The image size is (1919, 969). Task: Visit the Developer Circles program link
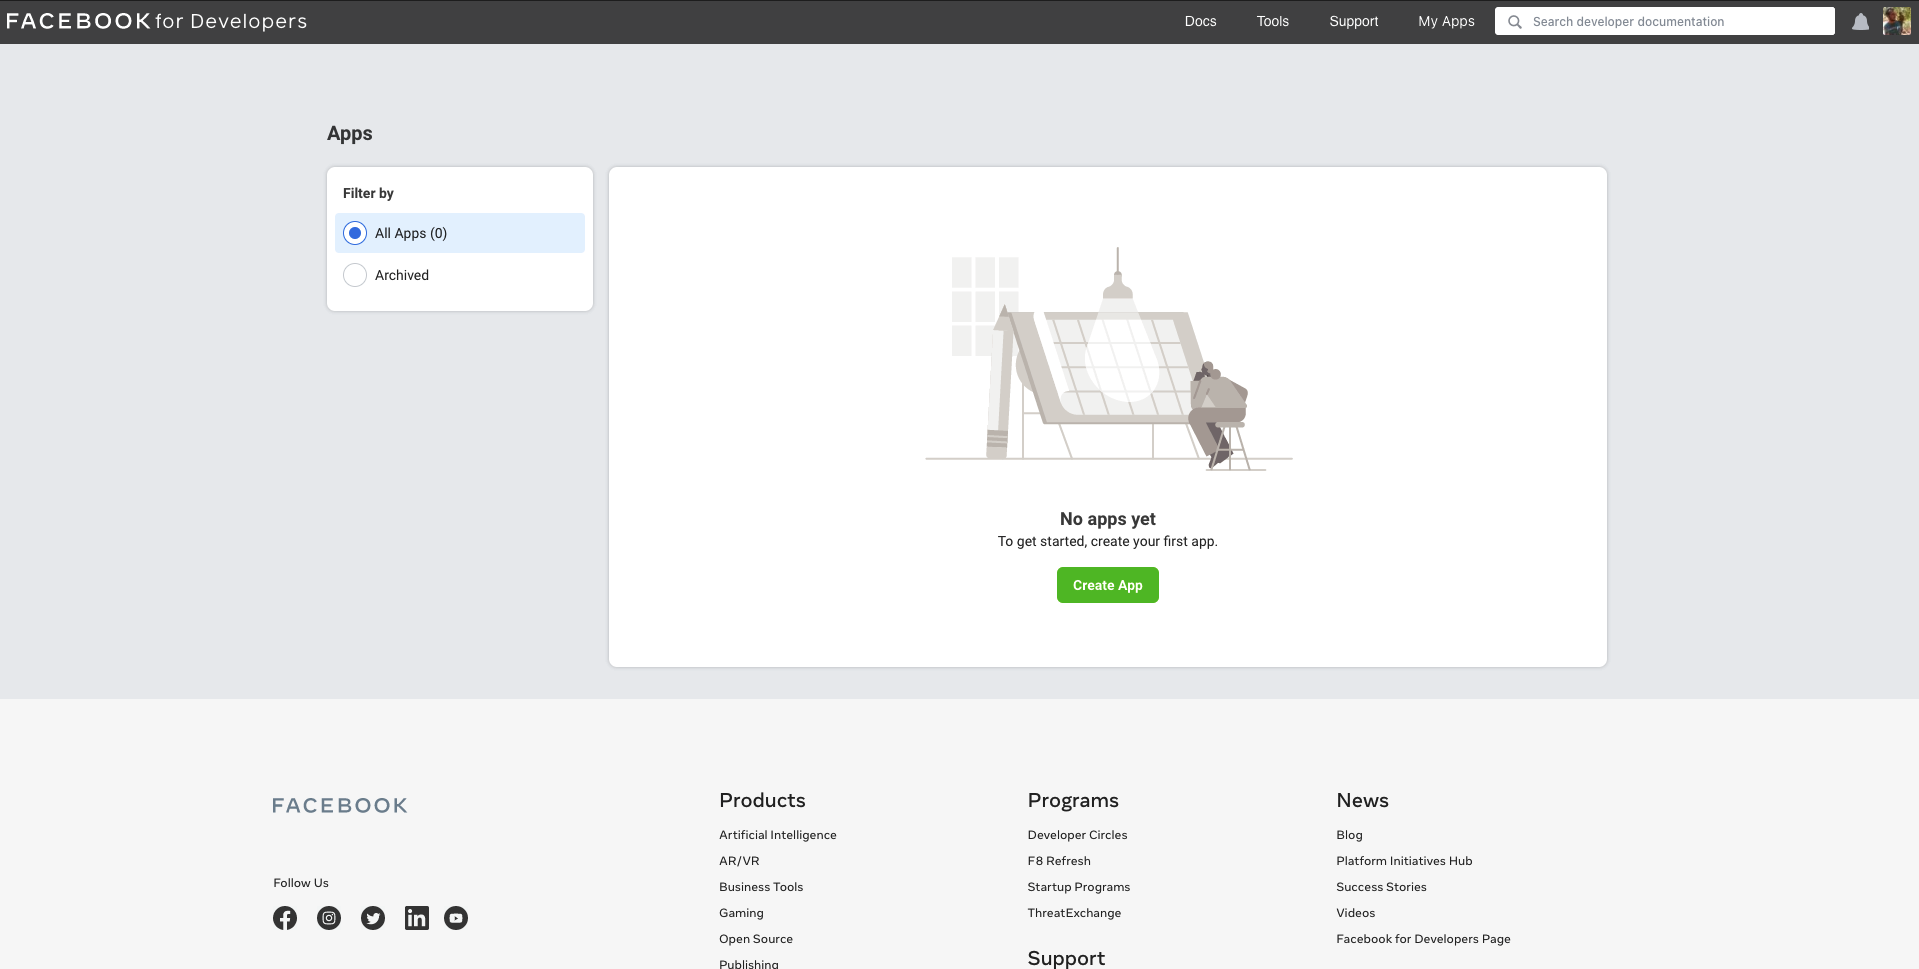(x=1077, y=835)
